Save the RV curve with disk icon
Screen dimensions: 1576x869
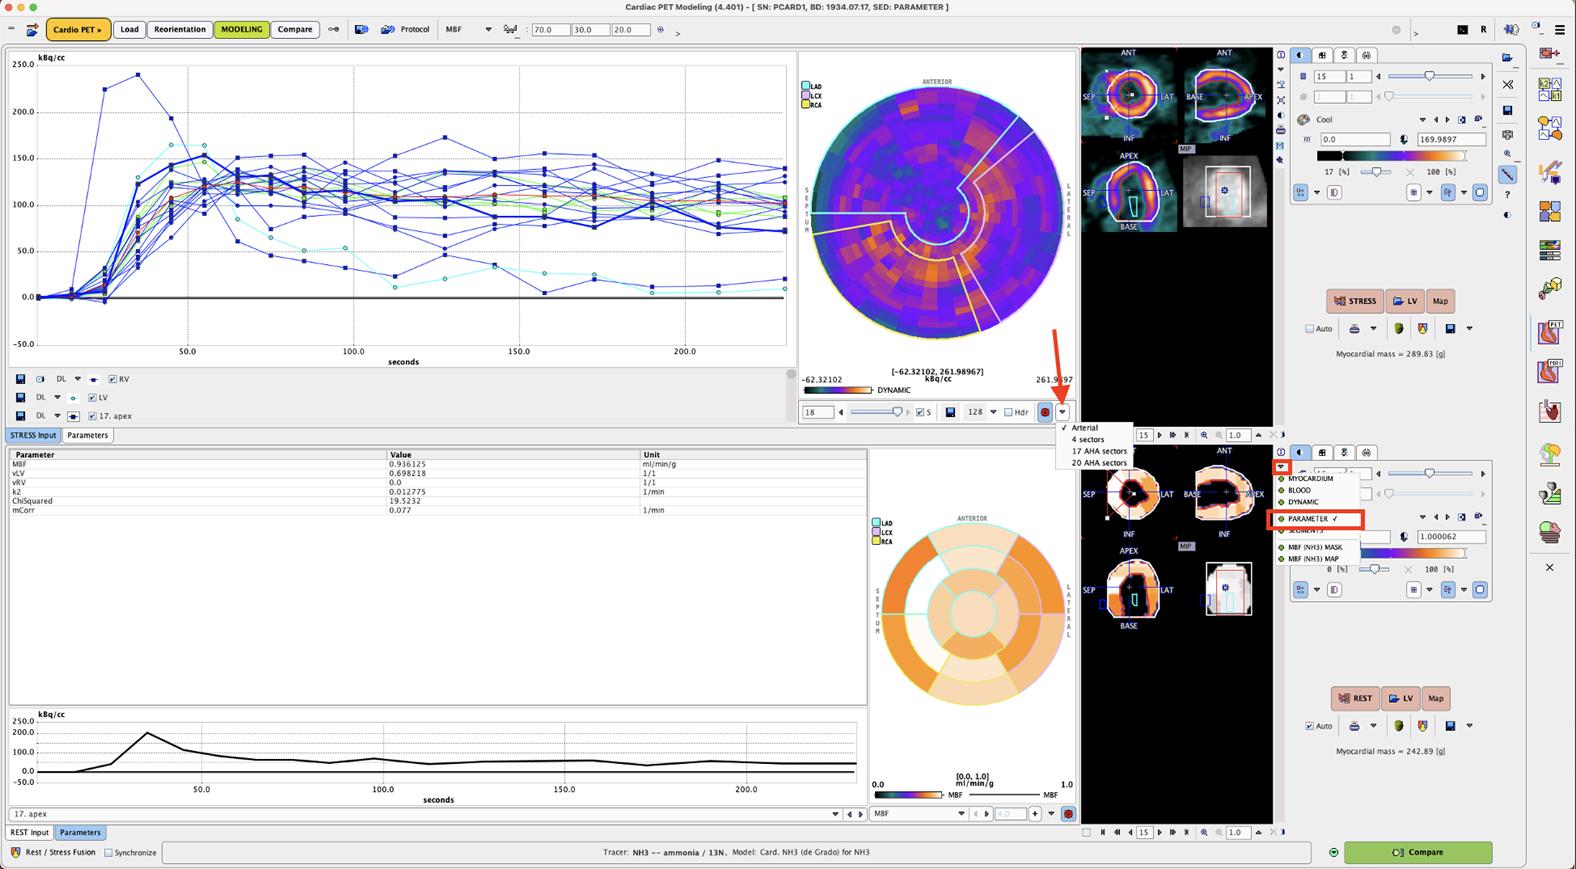tap(20, 379)
